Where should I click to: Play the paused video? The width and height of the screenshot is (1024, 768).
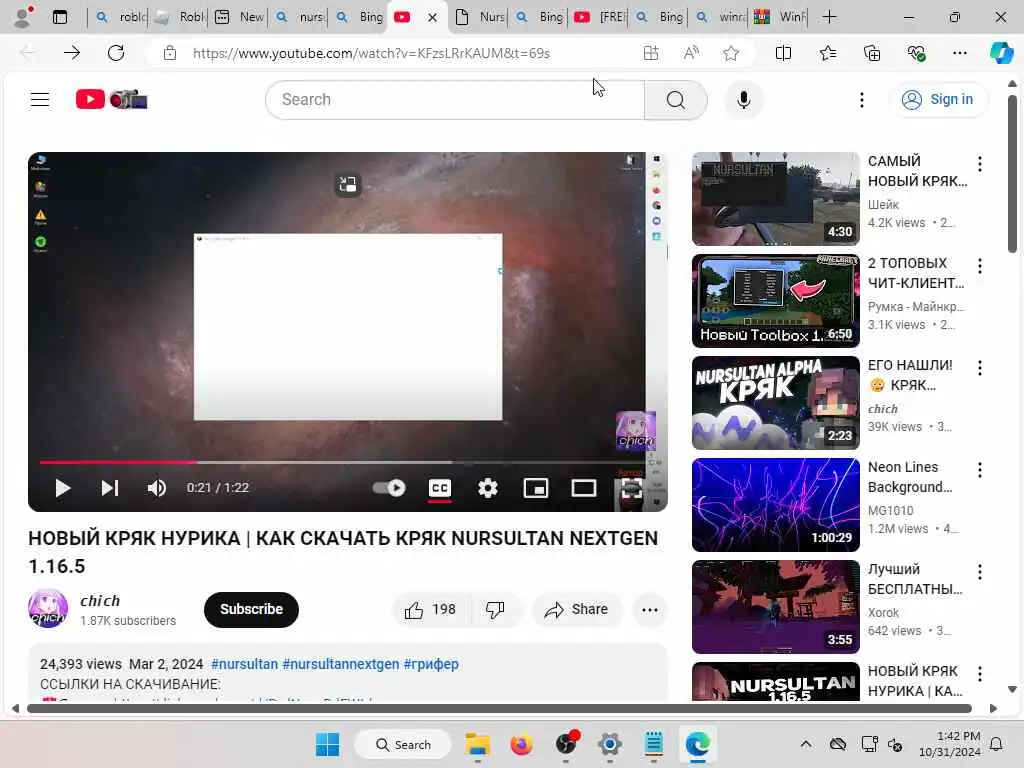coord(62,488)
